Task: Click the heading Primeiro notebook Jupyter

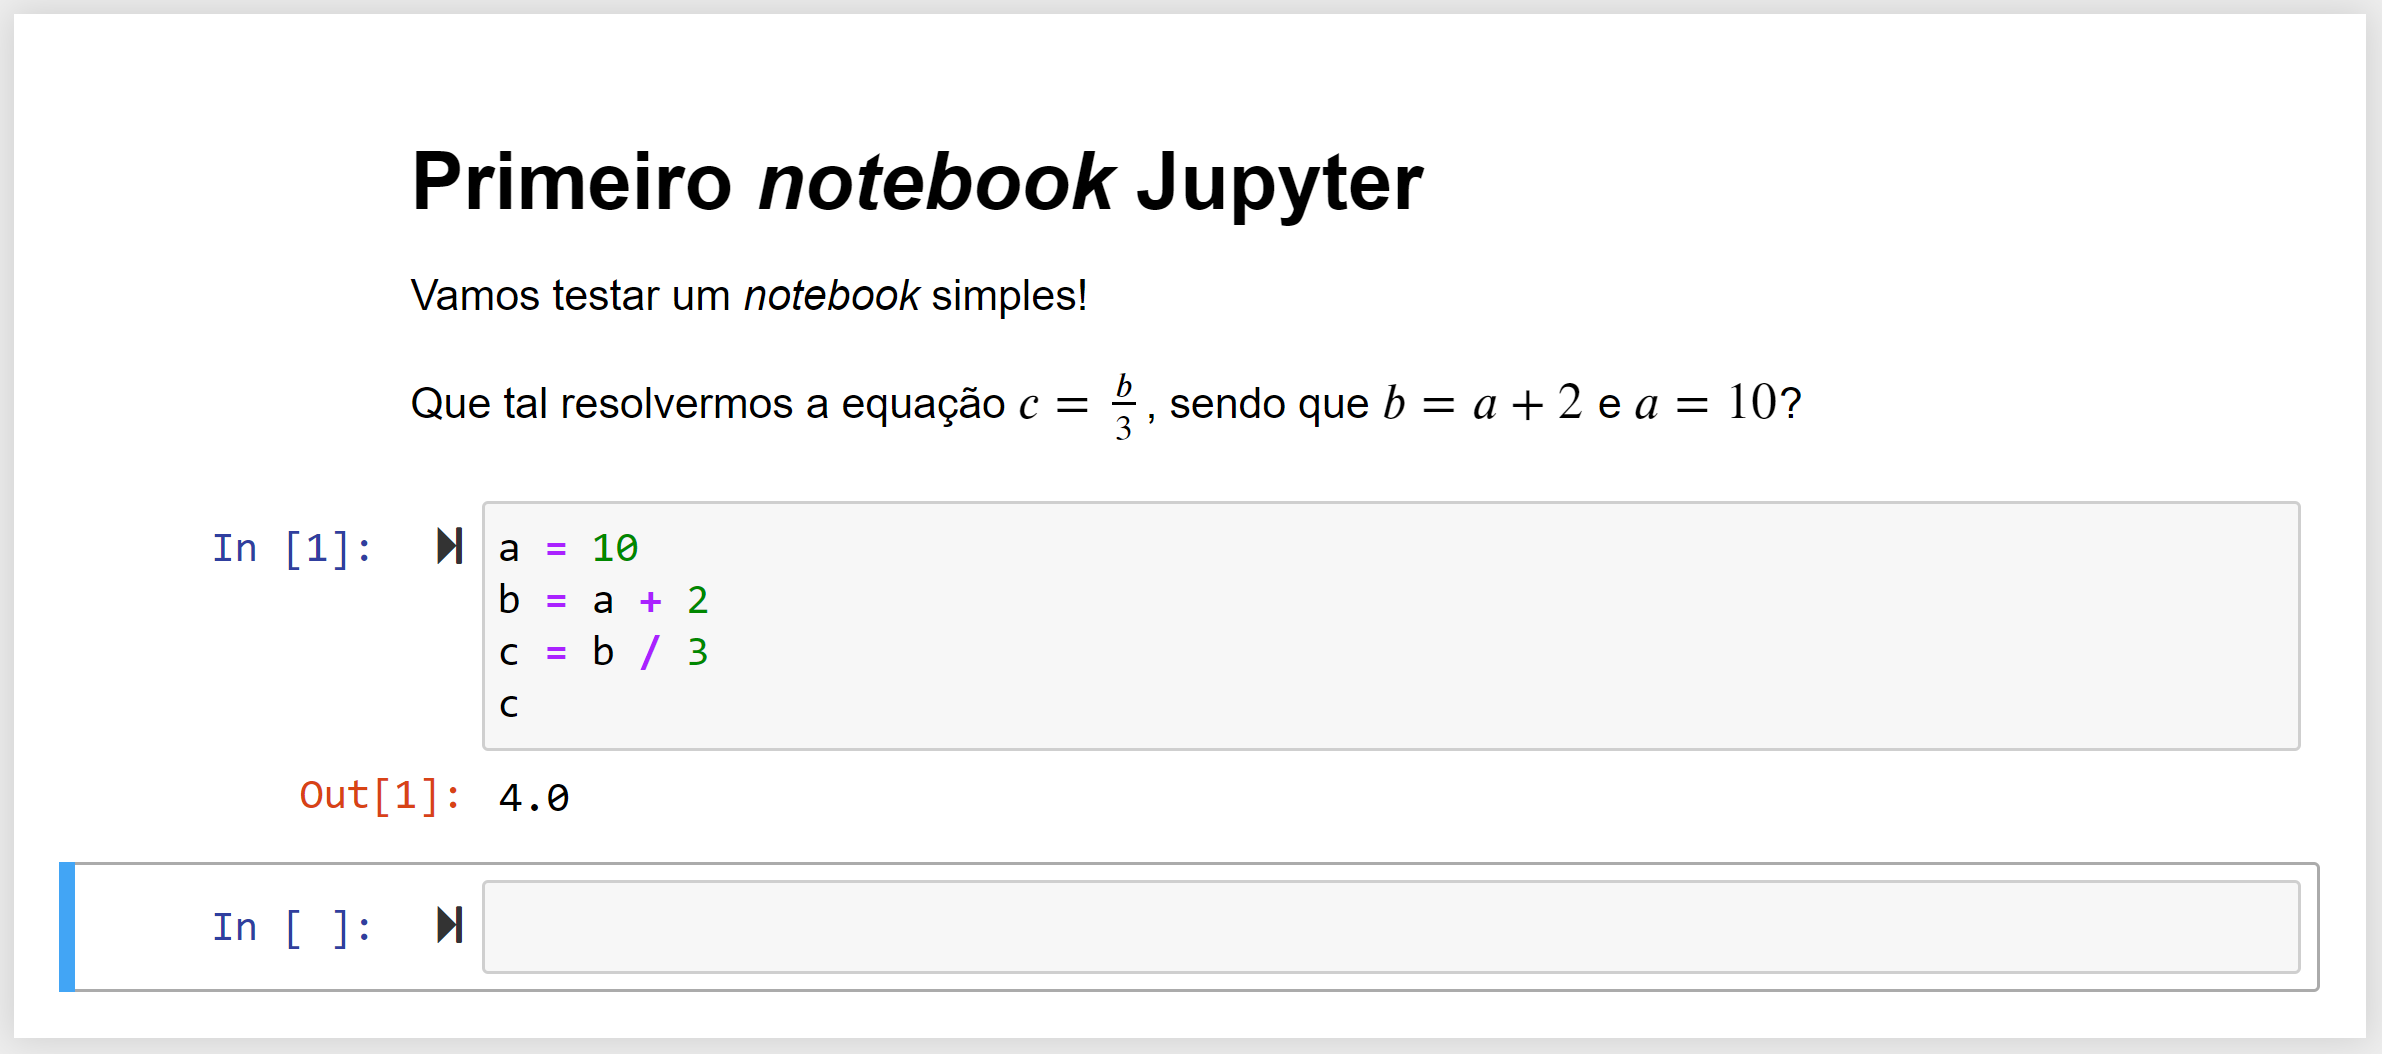Action: pos(917,182)
